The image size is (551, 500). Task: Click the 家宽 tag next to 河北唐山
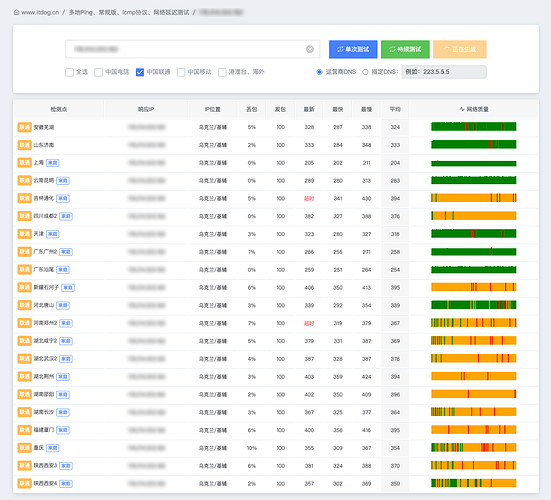point(63,305)
